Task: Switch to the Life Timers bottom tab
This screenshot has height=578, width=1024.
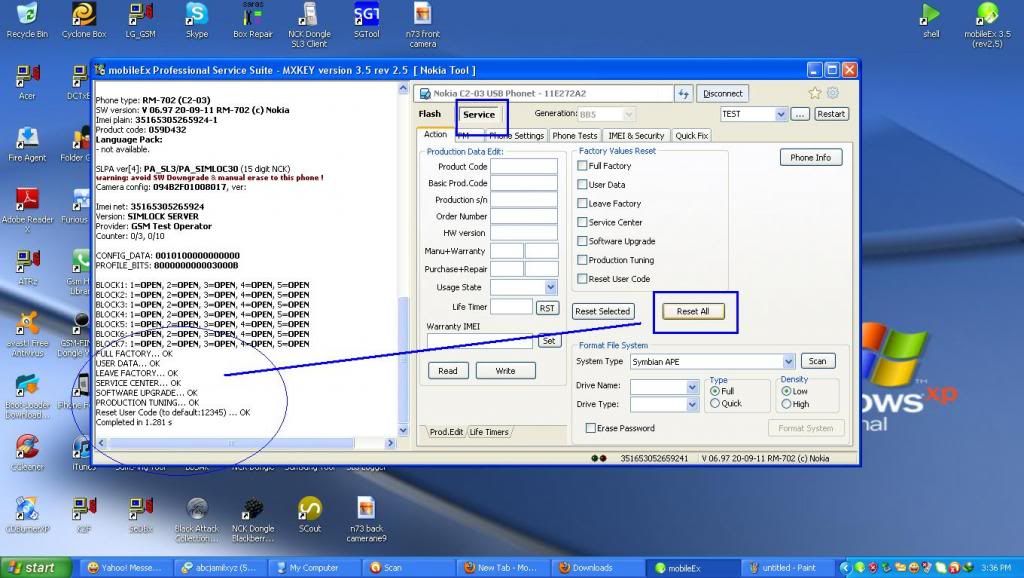Action: click(x=488, y=432)
